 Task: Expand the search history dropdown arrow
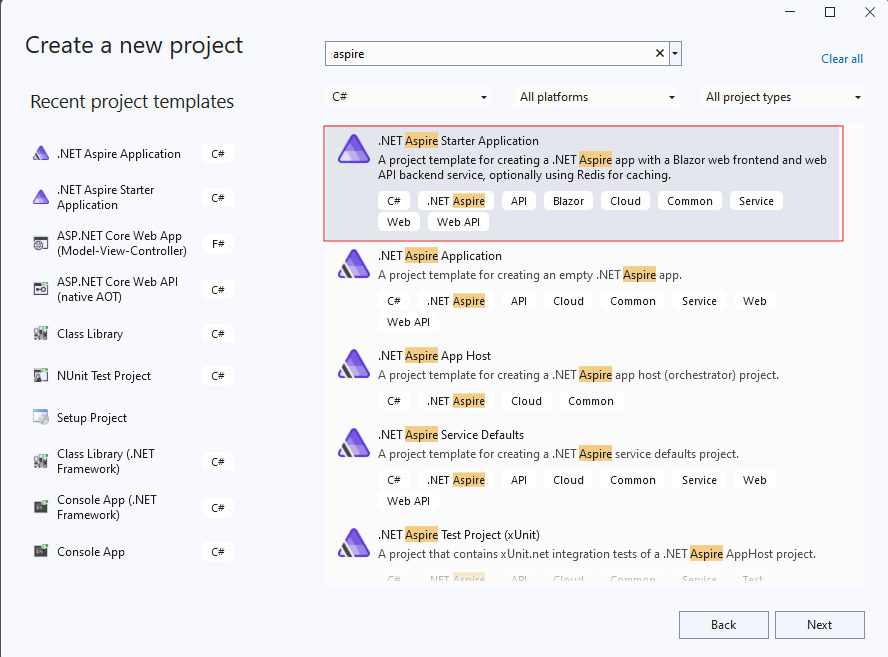point(676,54)
